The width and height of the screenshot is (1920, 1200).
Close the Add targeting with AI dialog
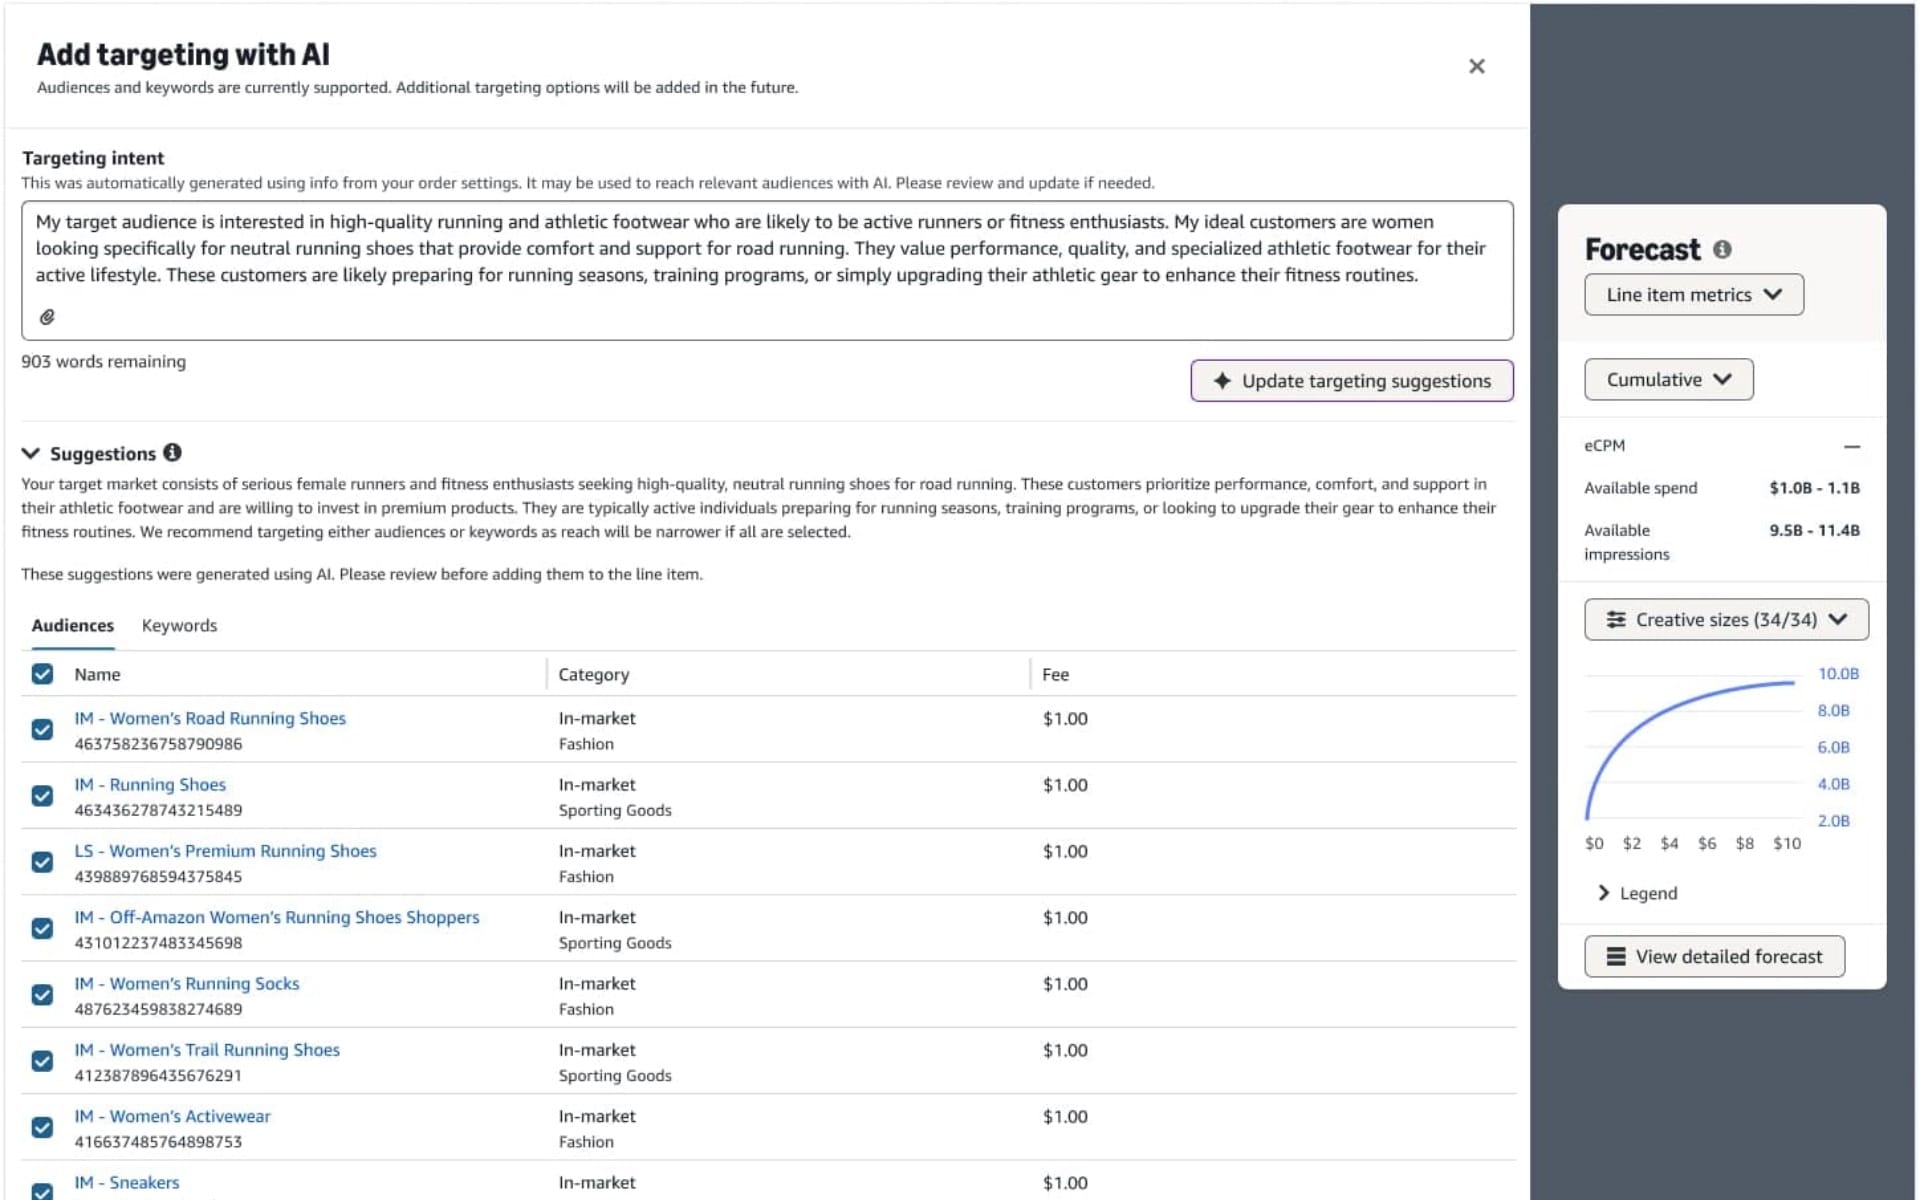(1477, 66)
